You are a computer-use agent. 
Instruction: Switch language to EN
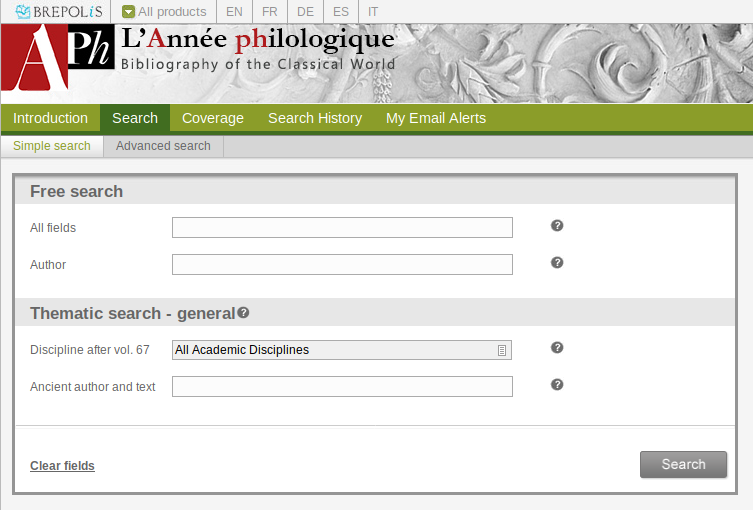[x=234, y=12]
